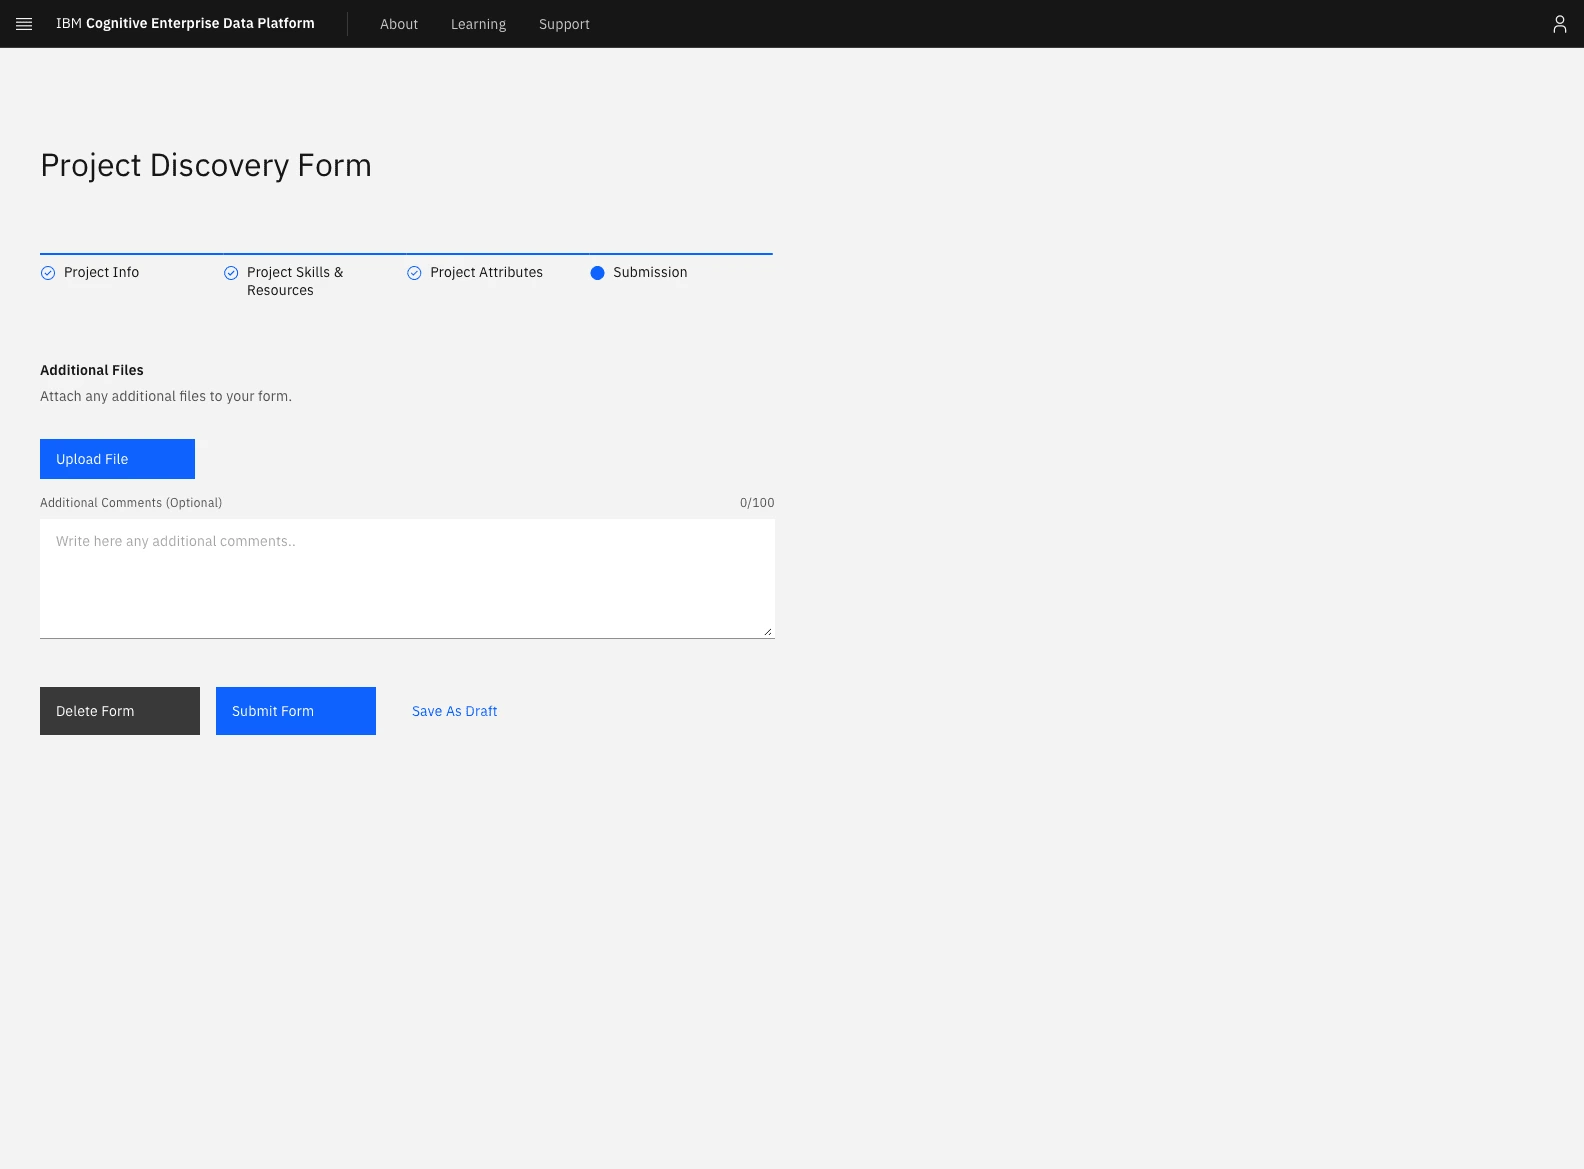Click the Additional Files heading

[92, 370]
